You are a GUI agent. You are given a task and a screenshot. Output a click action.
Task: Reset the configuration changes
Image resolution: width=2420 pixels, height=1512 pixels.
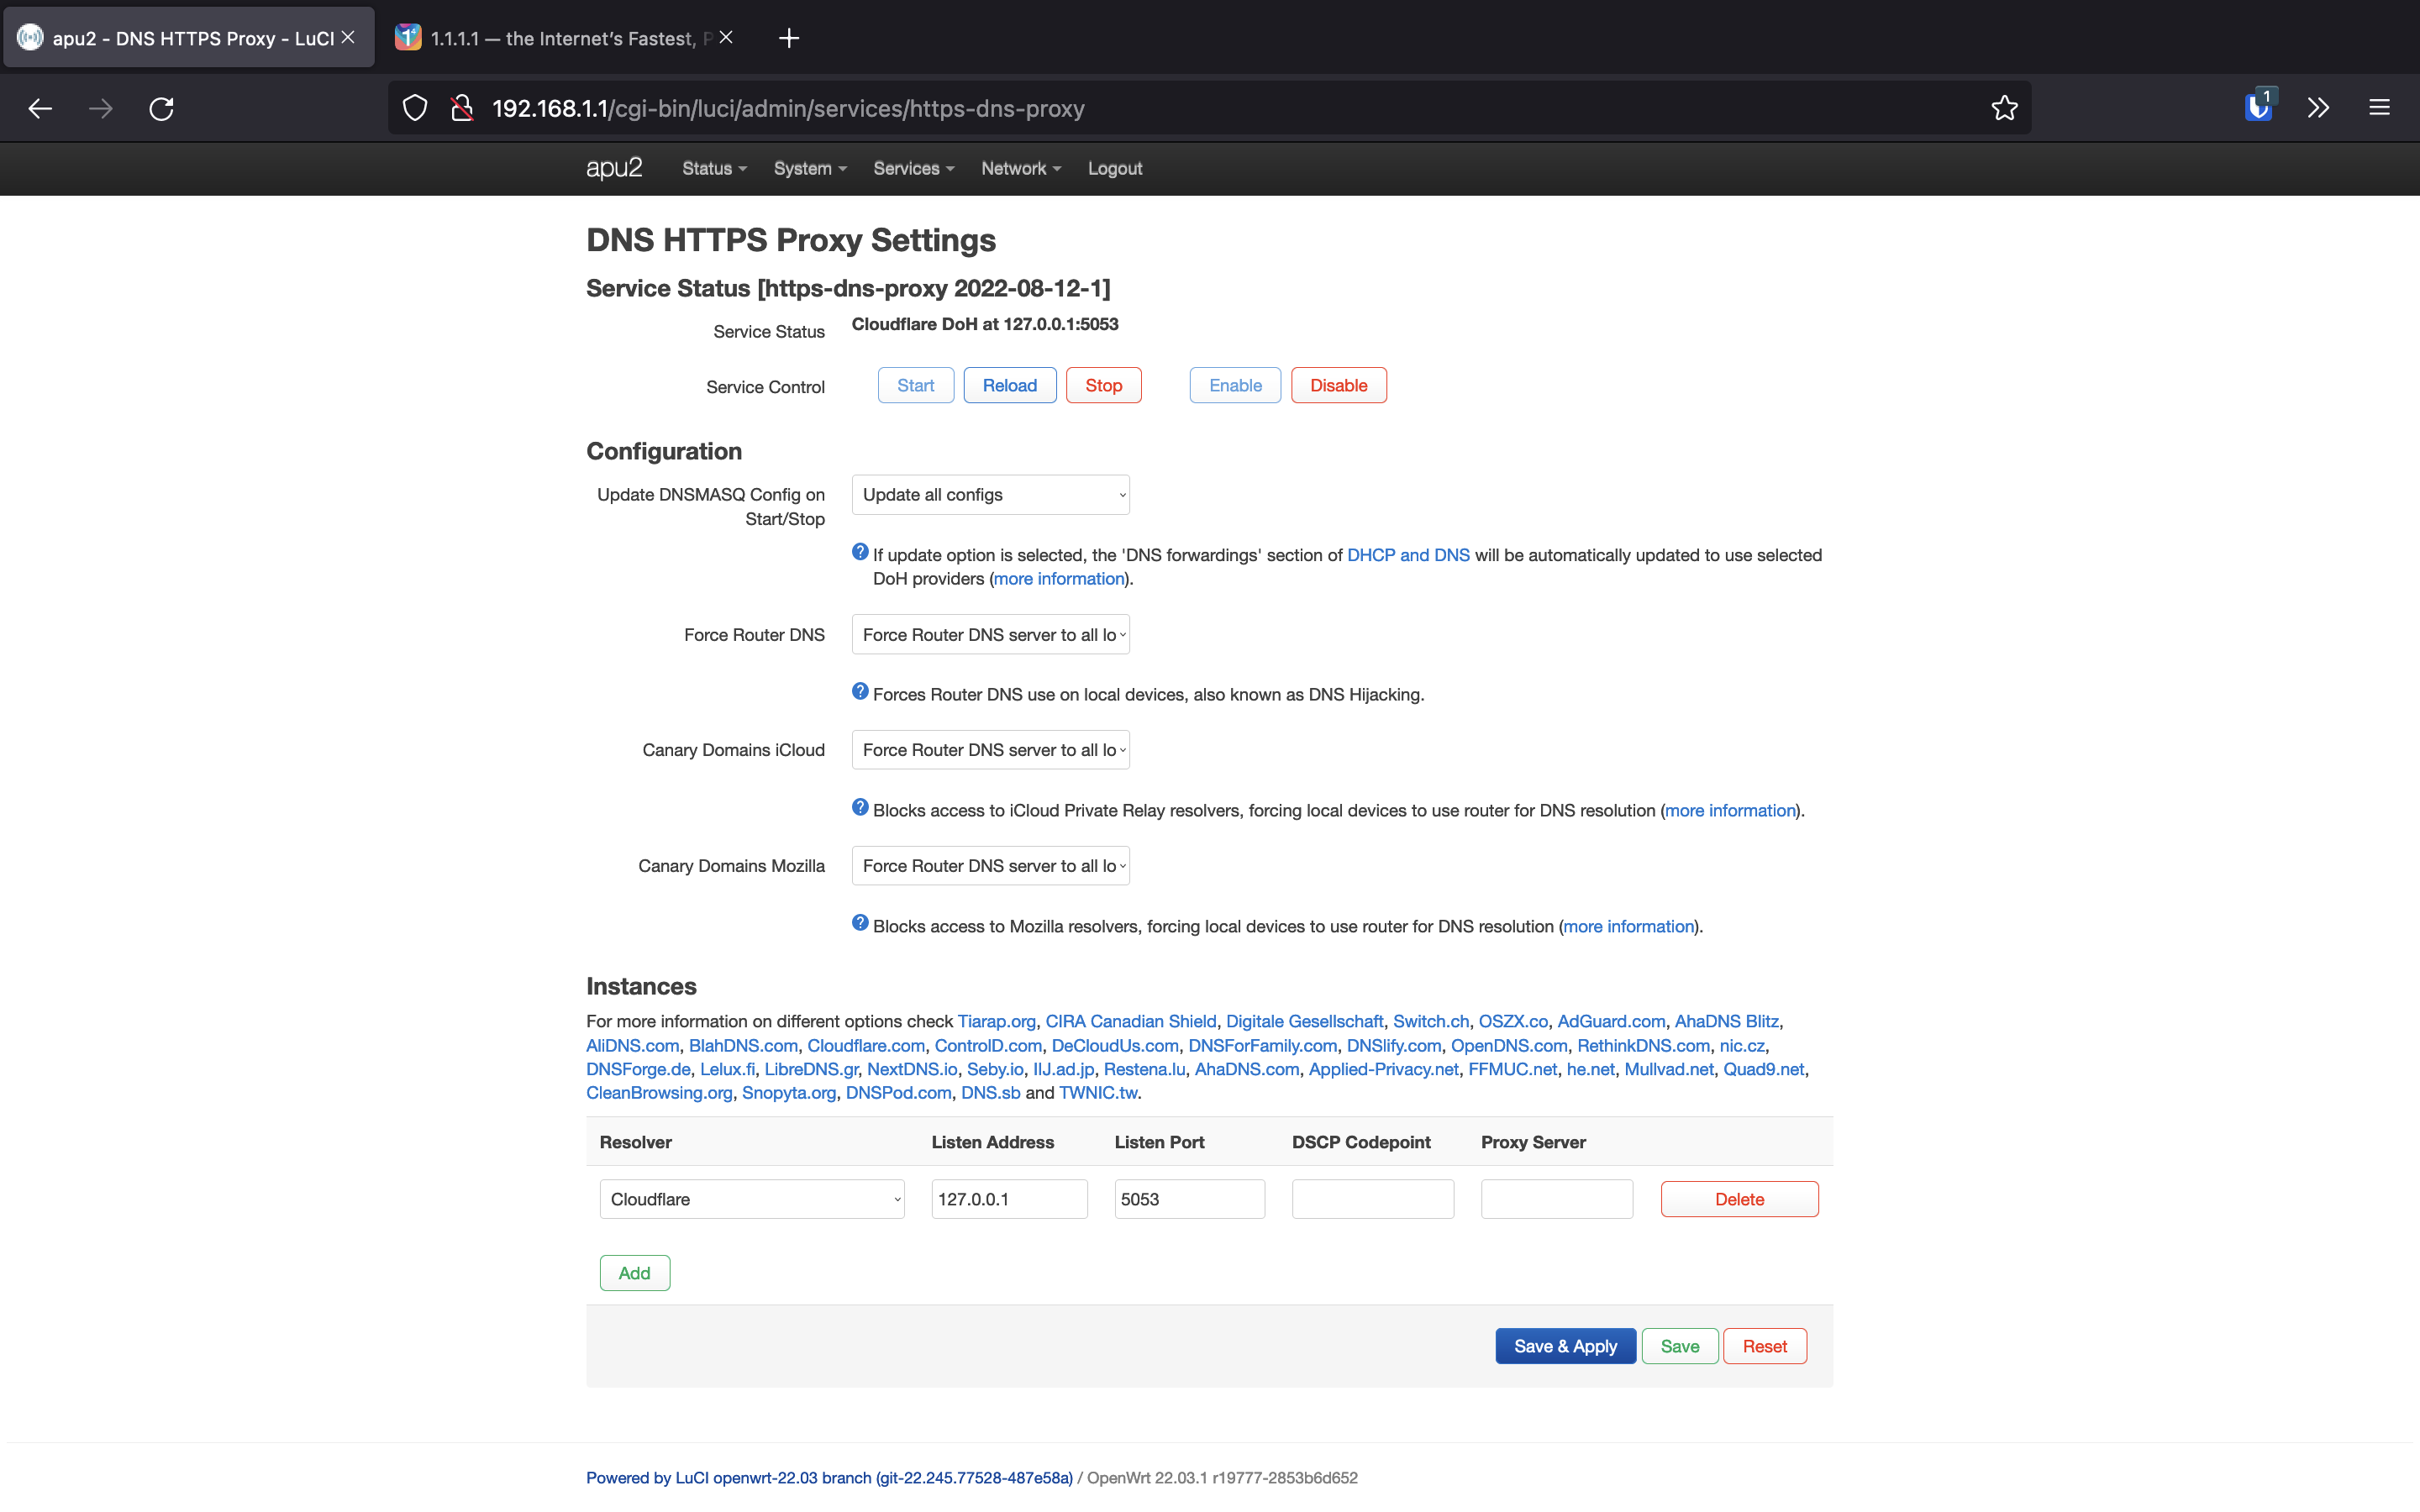1765,1346
